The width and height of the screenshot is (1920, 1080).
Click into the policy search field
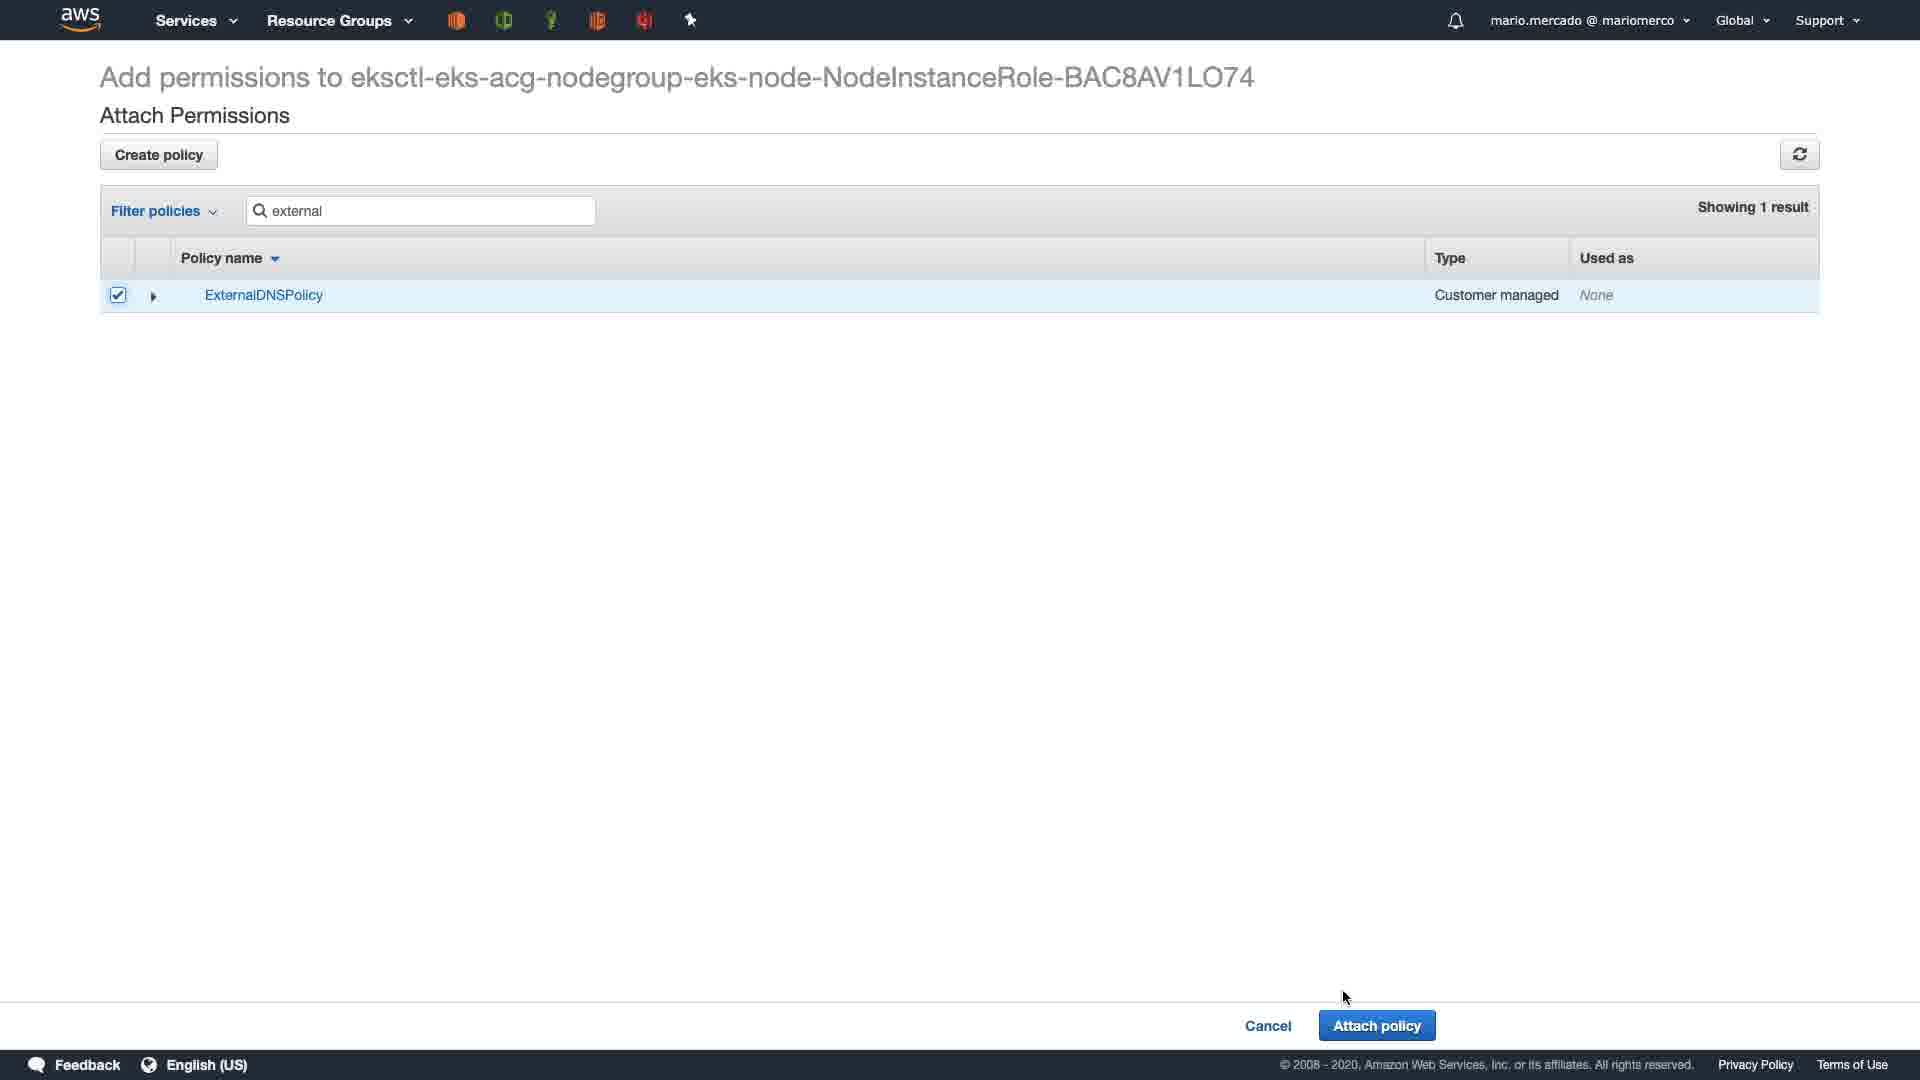click(430, 211)
